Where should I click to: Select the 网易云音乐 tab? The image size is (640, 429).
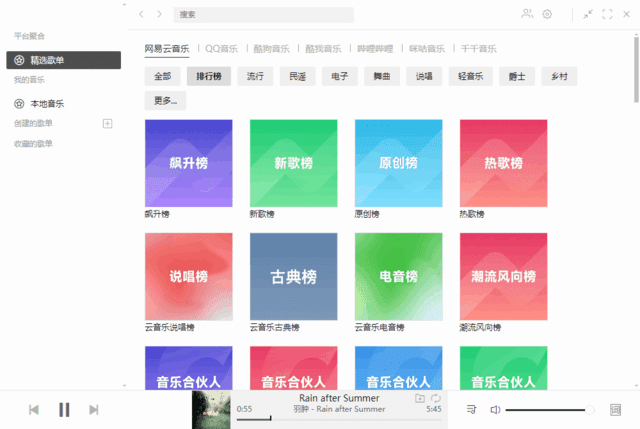pyautogui.click(x=167, y=49)
